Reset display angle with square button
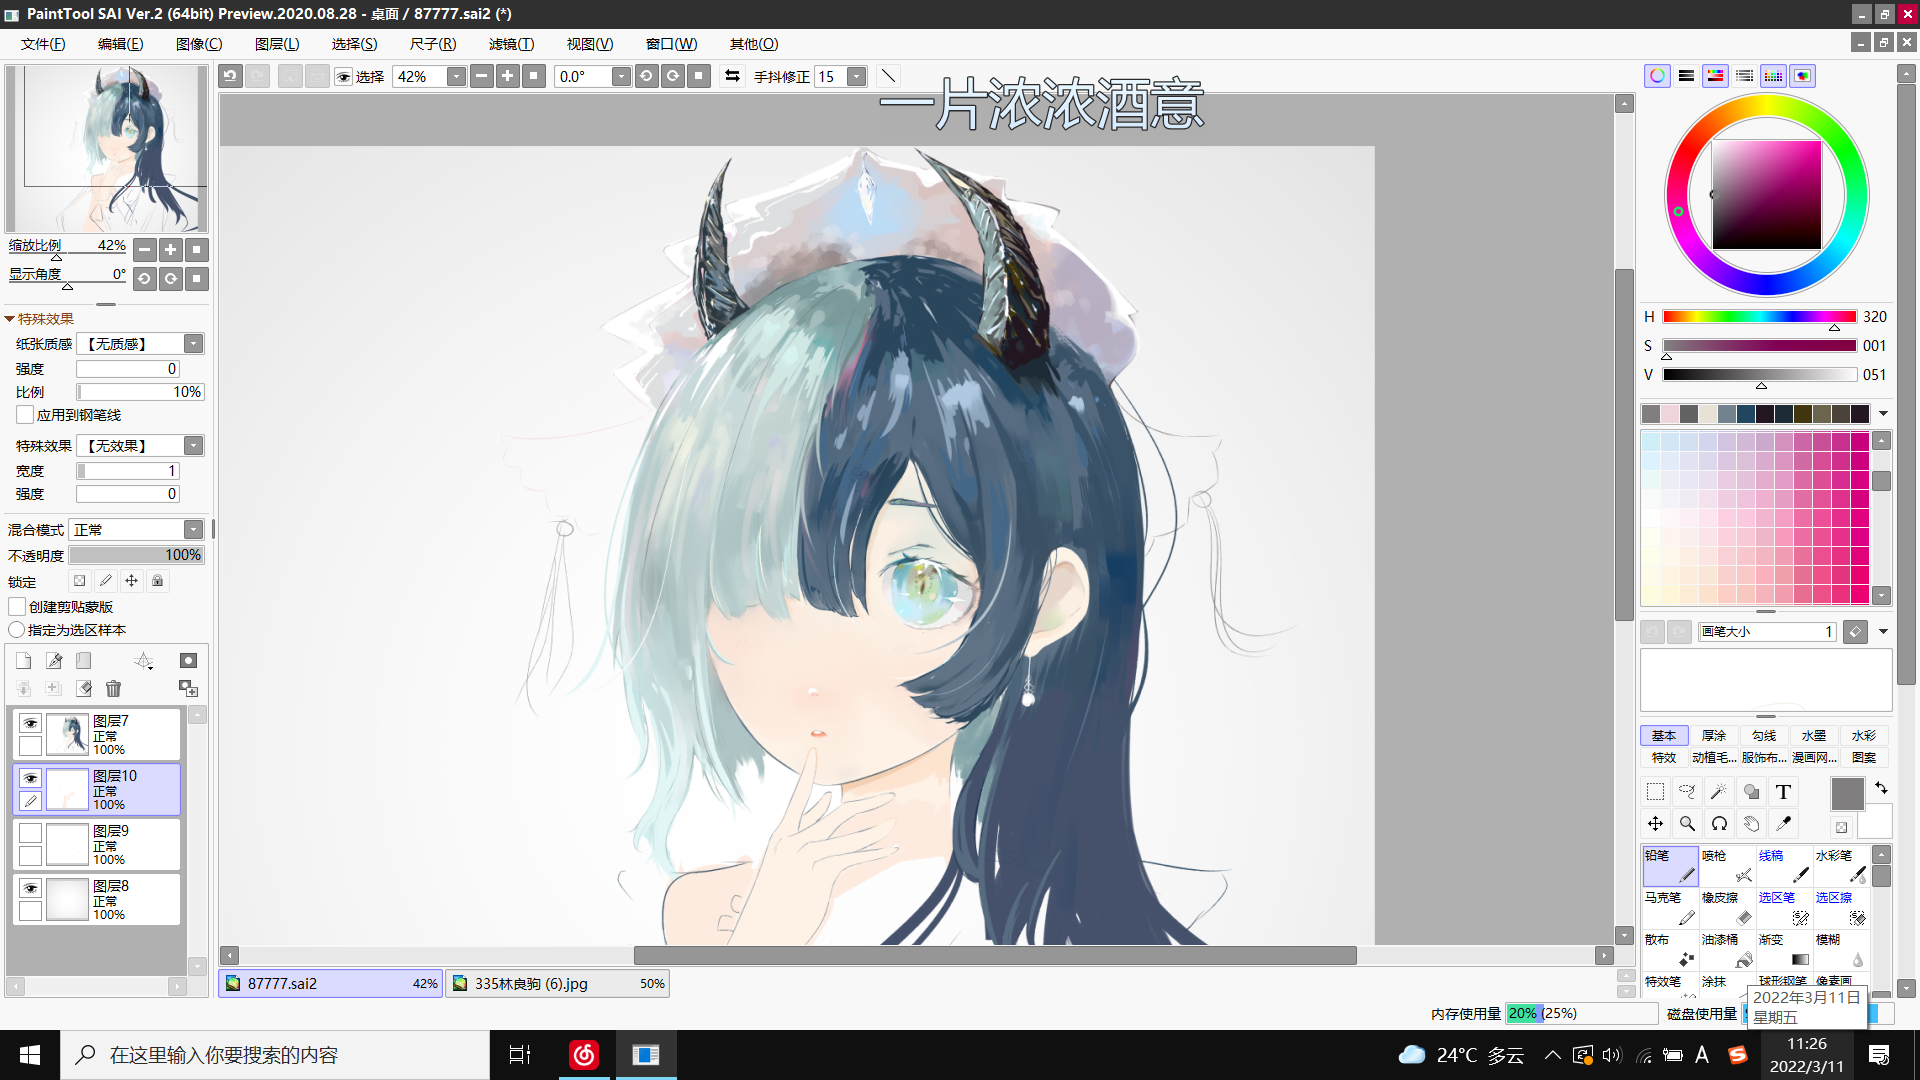This screenshot has width=1920, height=1080. 197,279
